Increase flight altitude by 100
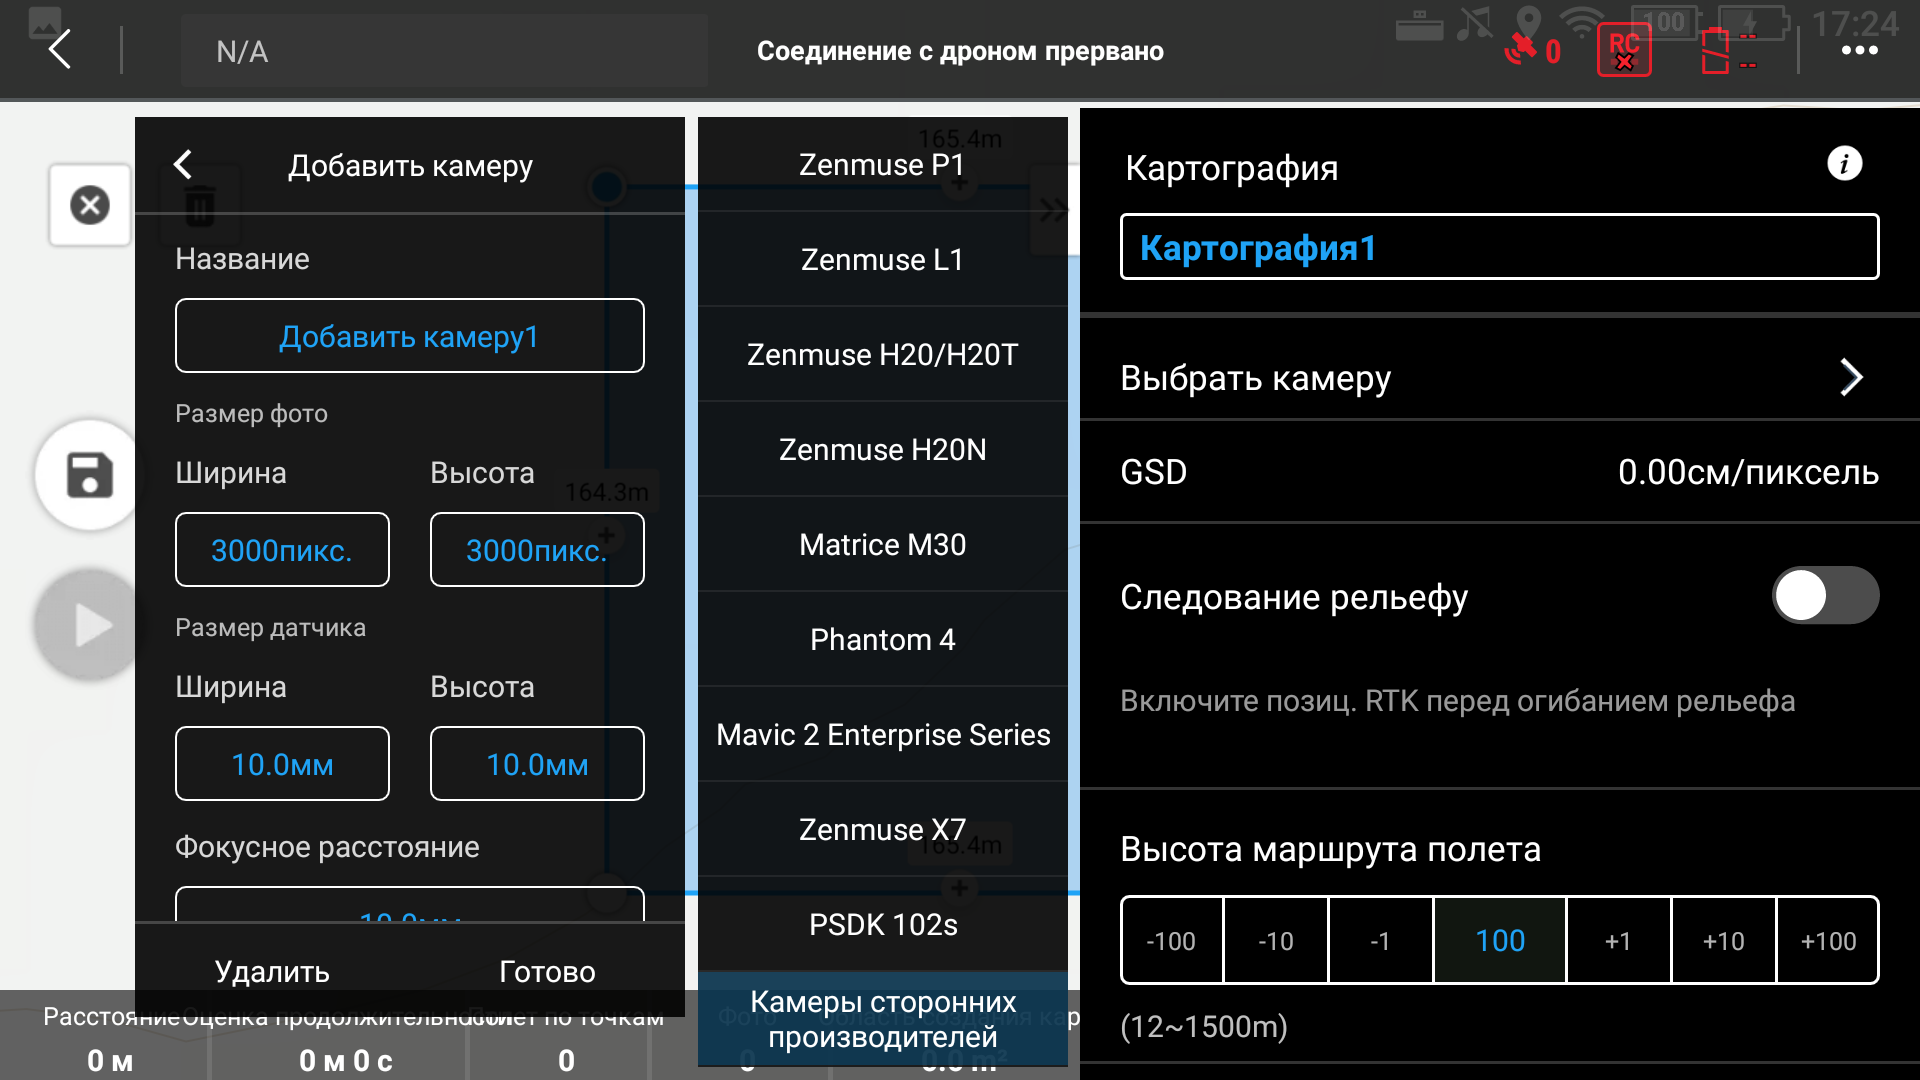This screenshot has height=1080, width=1920. 1828,941
